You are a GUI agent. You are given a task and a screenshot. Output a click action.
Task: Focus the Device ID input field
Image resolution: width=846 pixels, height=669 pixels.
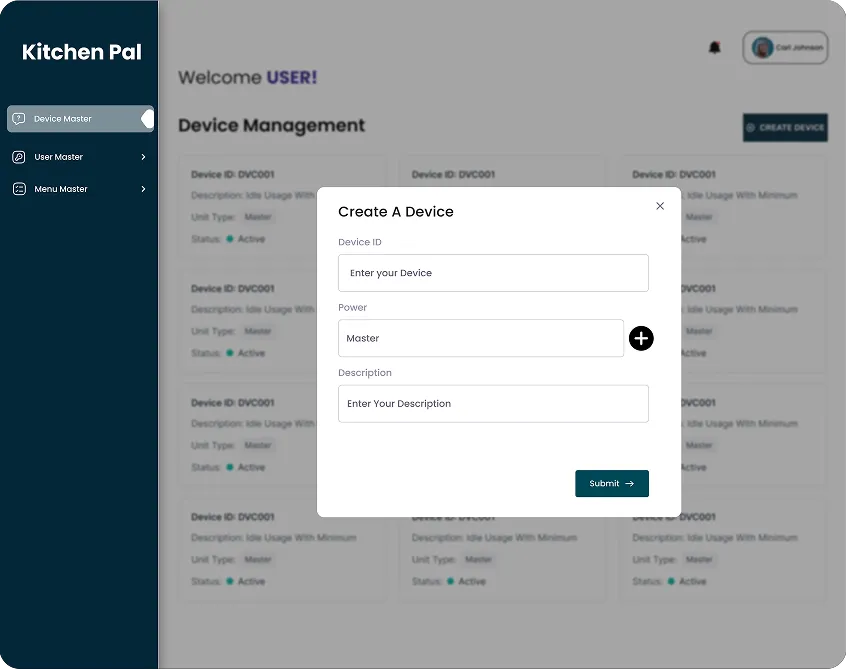(x=493, y=273)
